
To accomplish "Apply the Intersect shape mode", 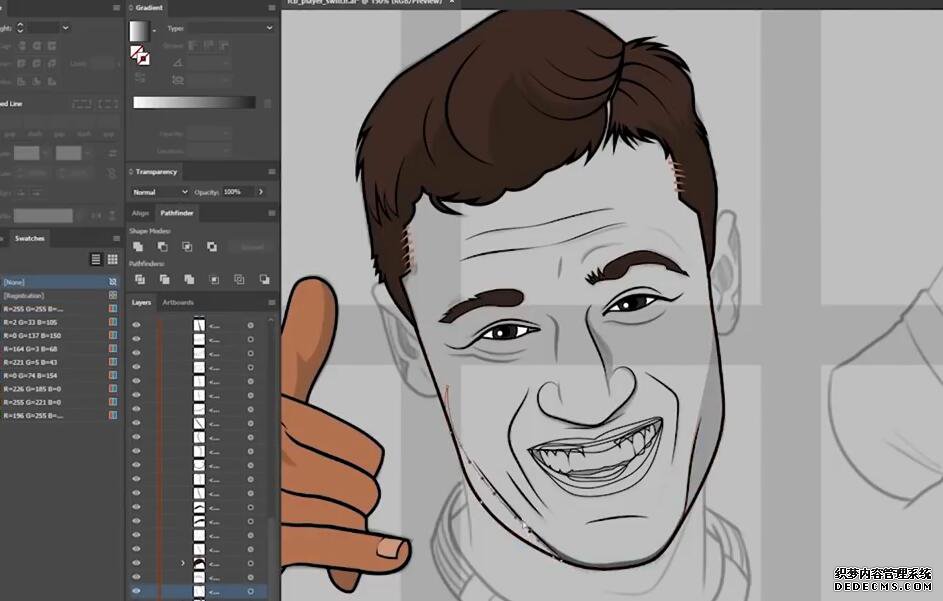I will tap(187, 247).
